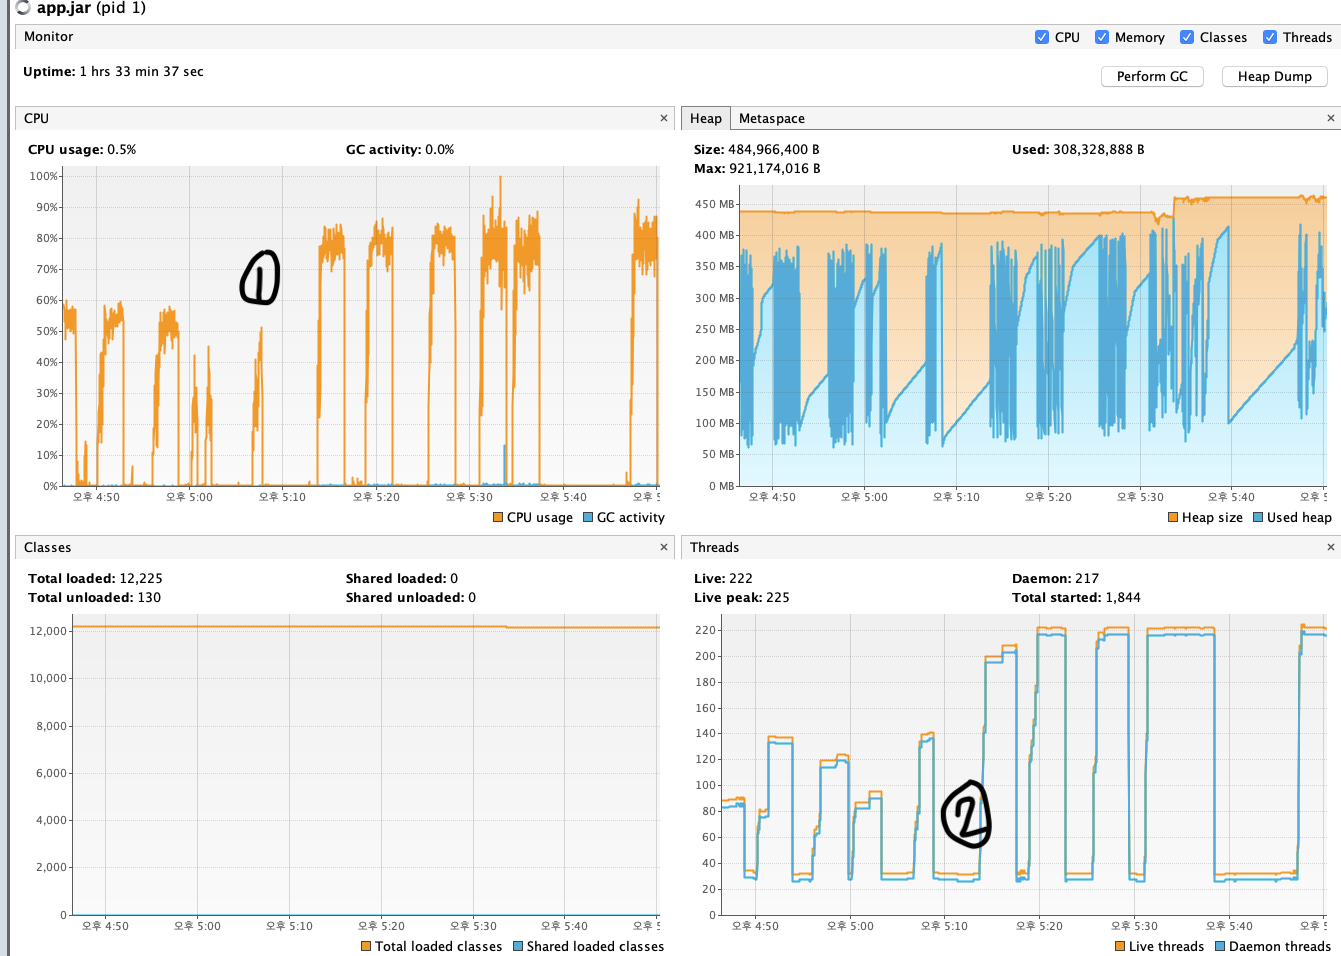Click the Heap size legend swatch
This screenshot has width=1341, height=956.
[x=1173, y=517]
